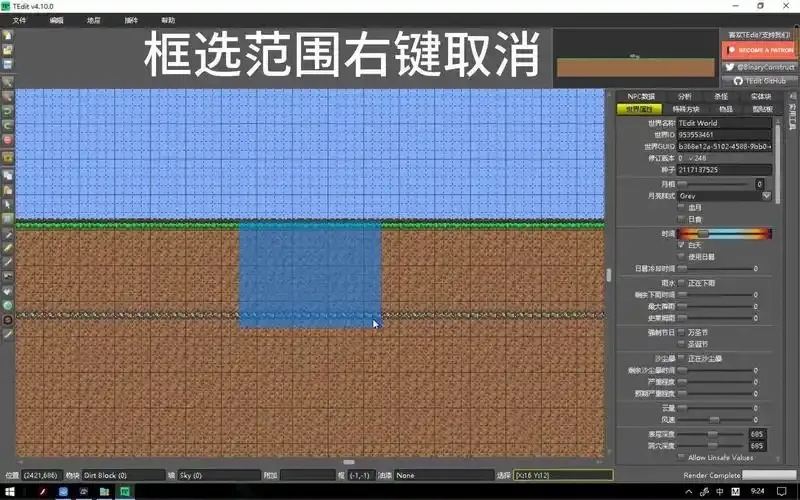
Task: Click the 世界ID field 953553461
Action: click(724, 135)
